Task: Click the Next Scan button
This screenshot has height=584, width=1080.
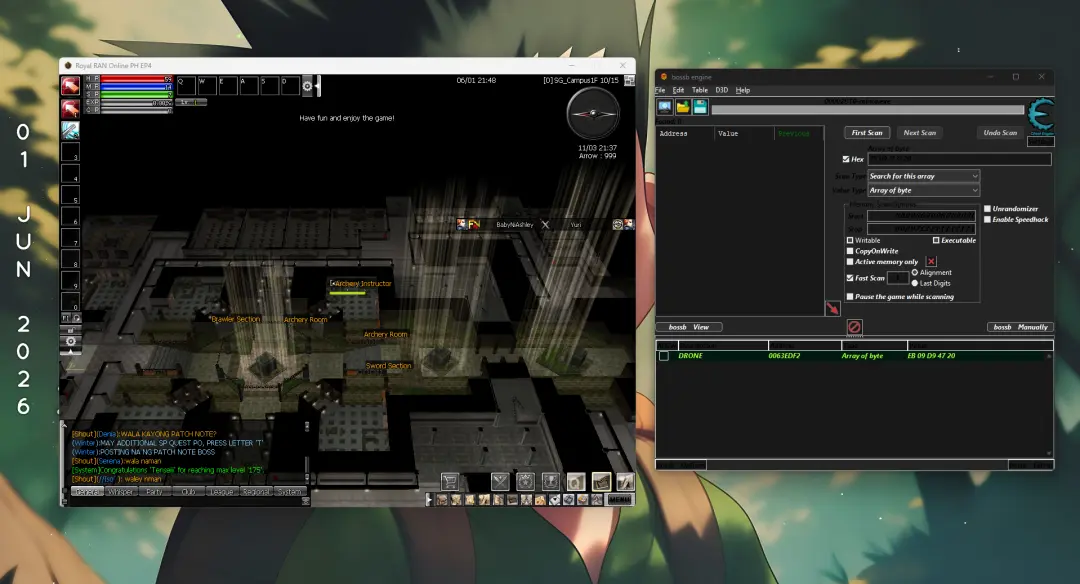Action: (920, 133)
